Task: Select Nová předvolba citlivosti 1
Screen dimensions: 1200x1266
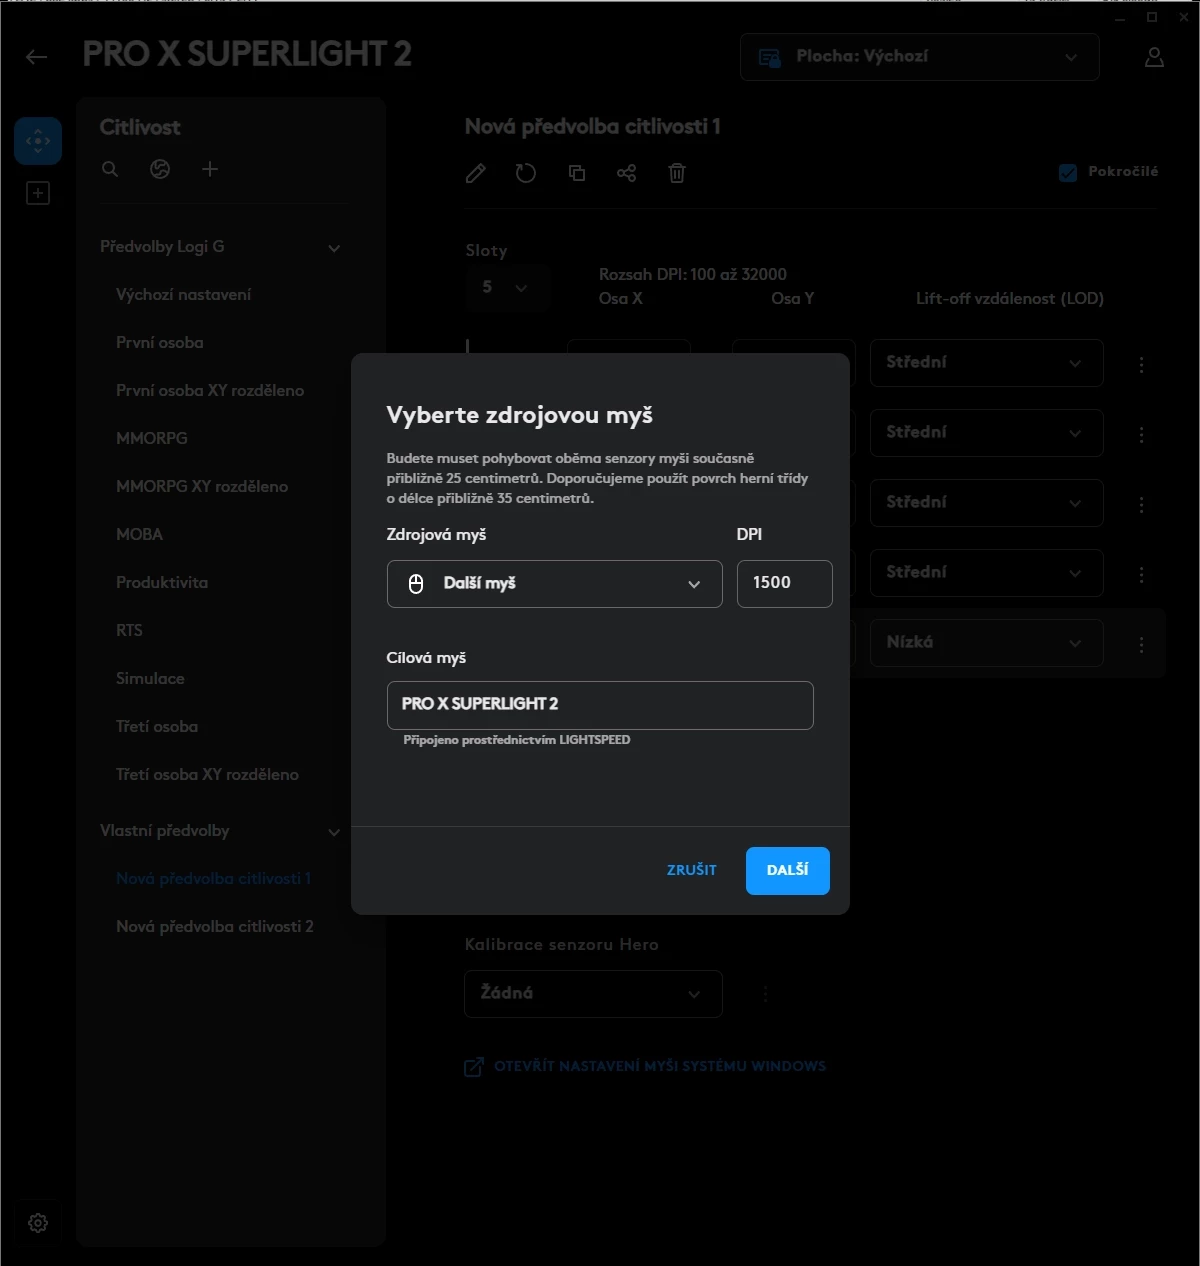Action: pyautogui.click(x=214, y=879)
